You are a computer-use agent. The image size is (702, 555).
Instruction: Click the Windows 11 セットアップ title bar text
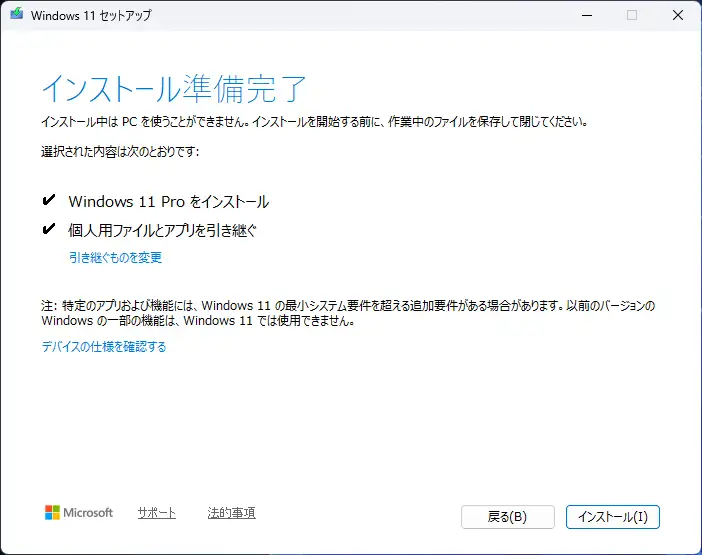tap(90, 16)
